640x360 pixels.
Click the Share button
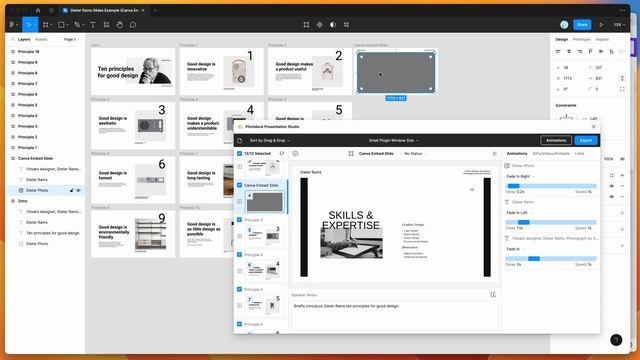click(582, 25)
